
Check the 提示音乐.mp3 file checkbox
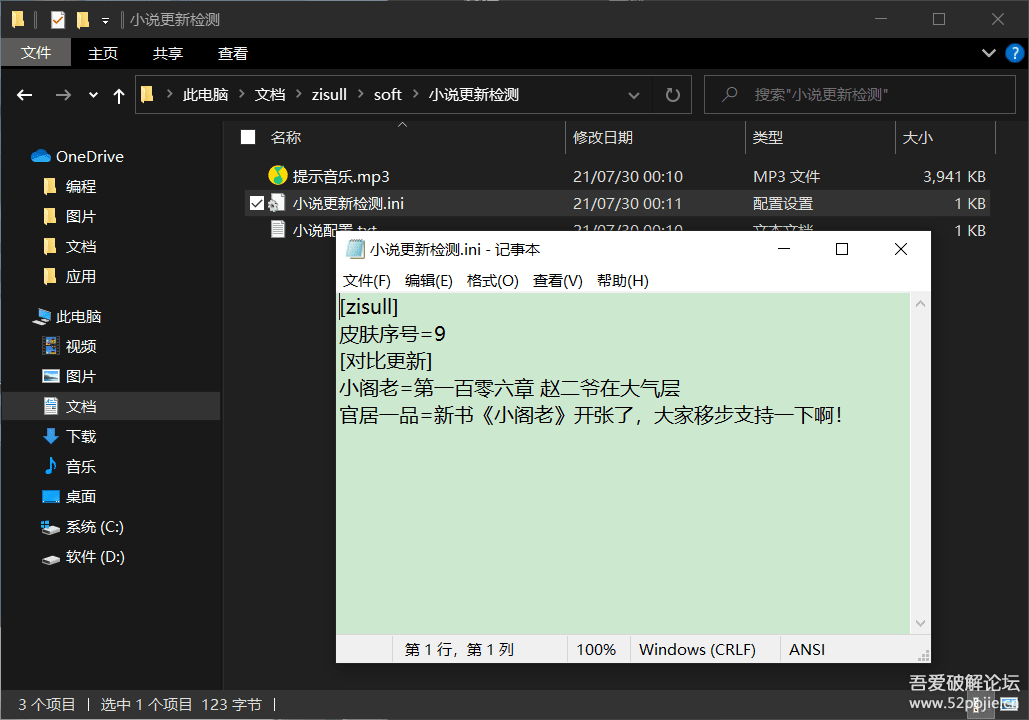coord(257,174)
